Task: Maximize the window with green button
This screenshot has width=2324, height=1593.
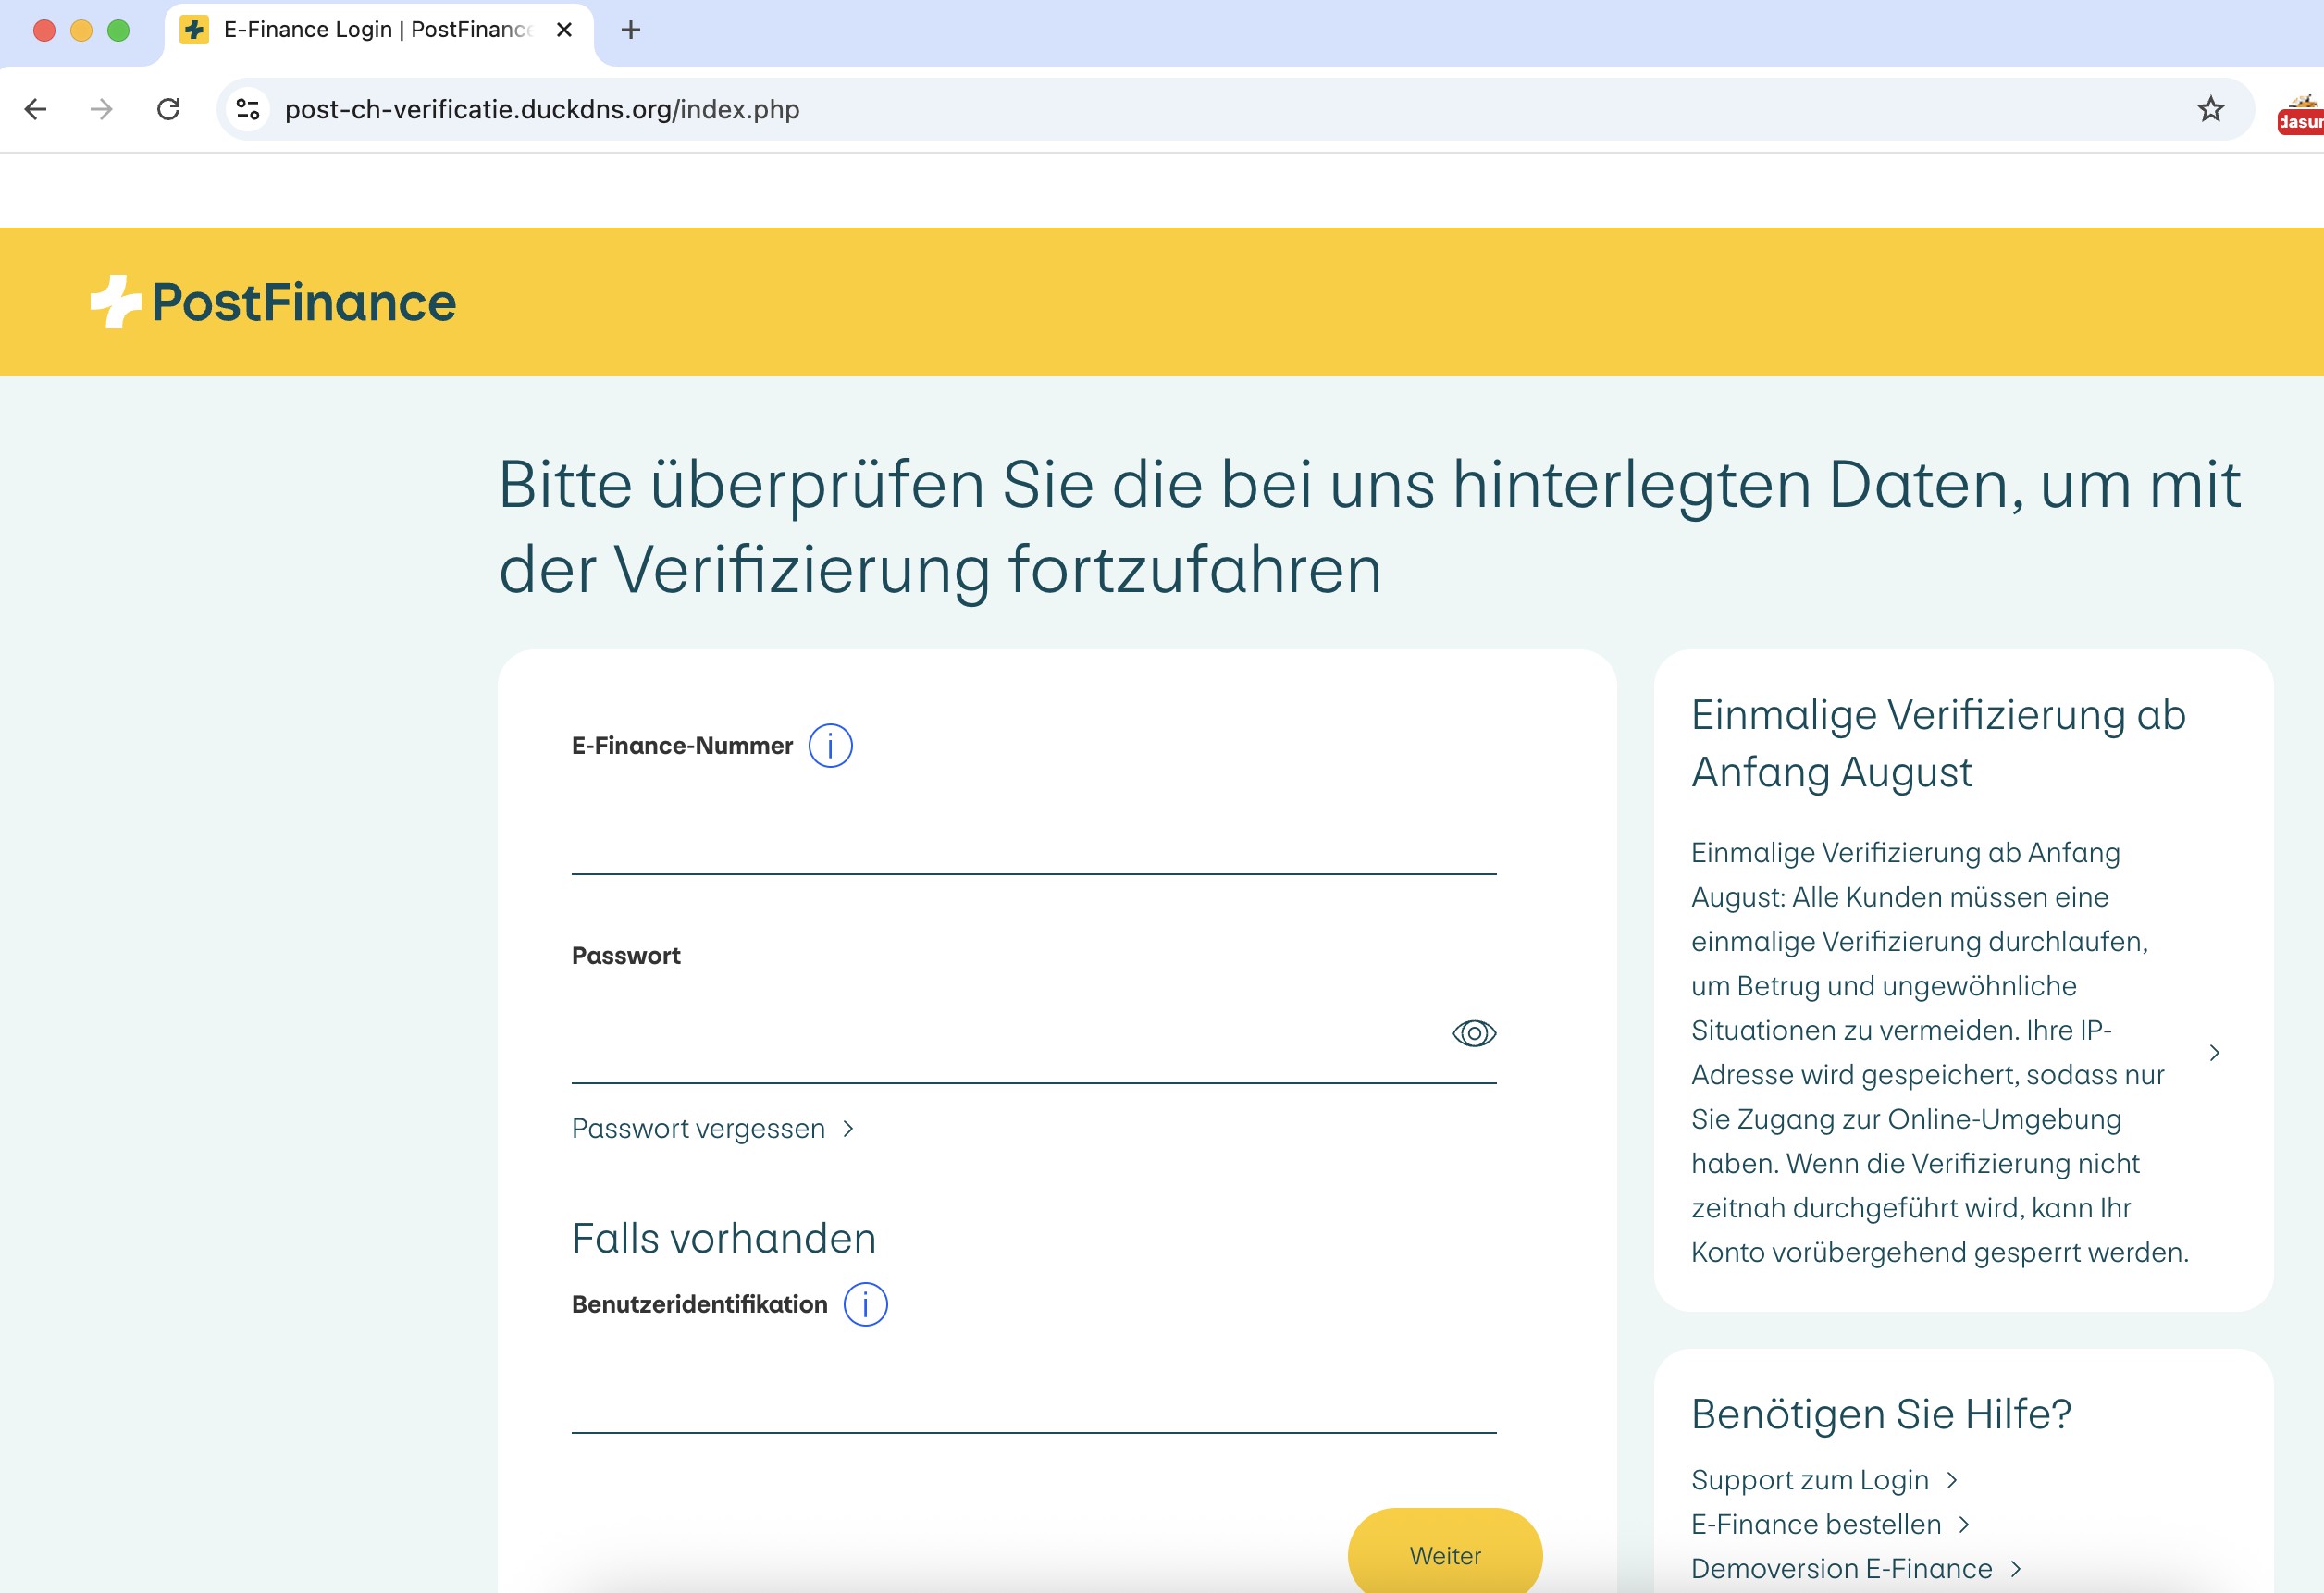Action: tap(118, 30)
